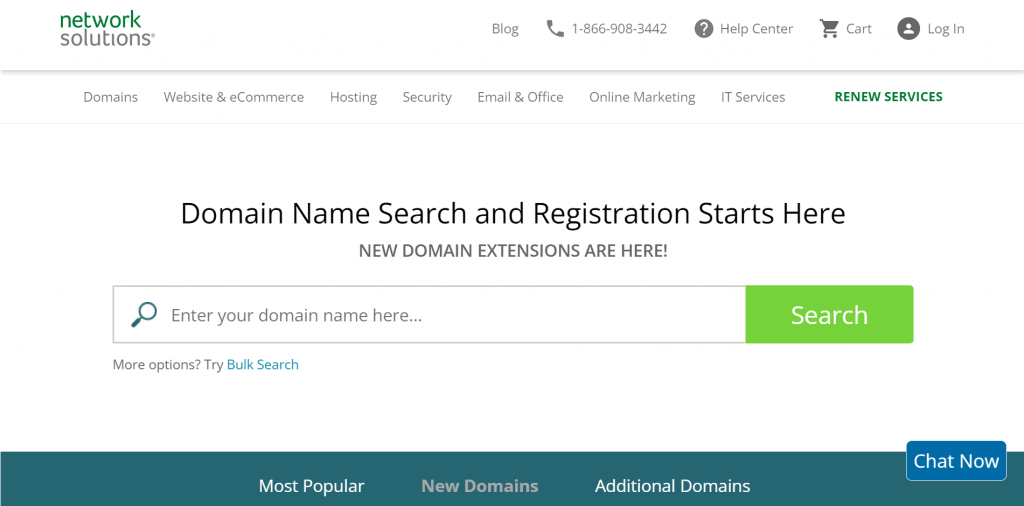The width and height of the screenshot is (1024, 506).
Task: Open the Email & Office menu
Action: (520, 97)
